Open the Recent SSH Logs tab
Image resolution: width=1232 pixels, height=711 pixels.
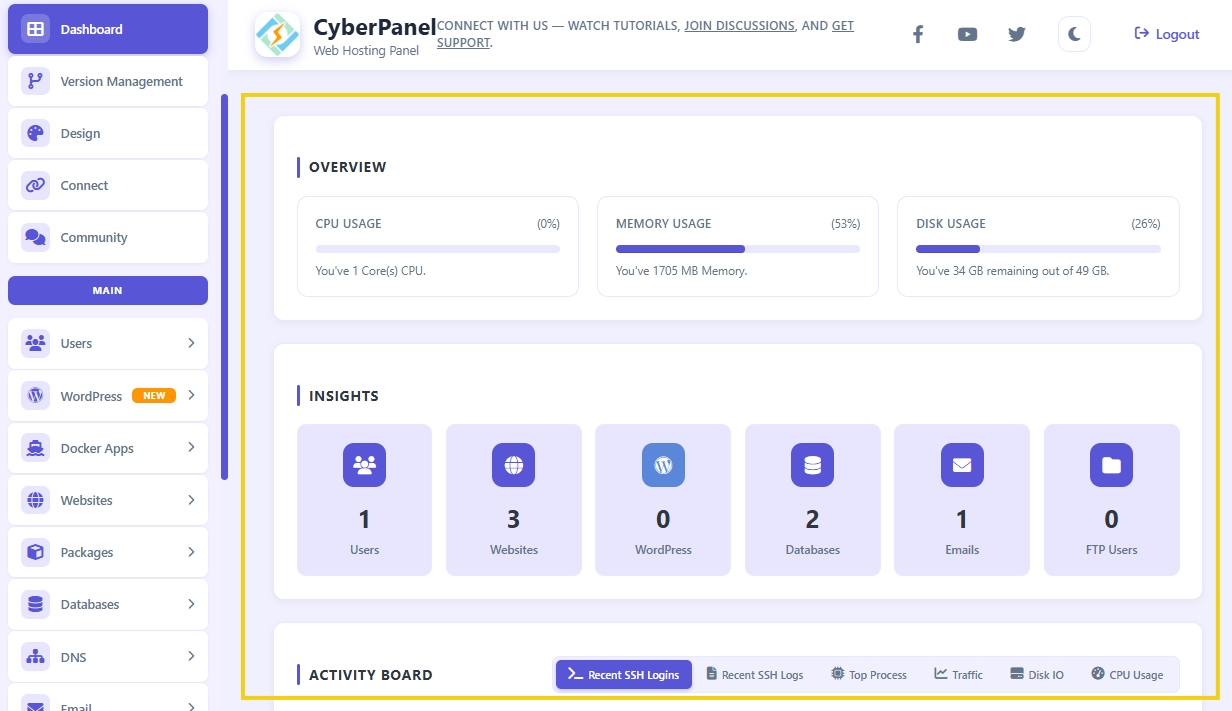(x=754, y=674)
